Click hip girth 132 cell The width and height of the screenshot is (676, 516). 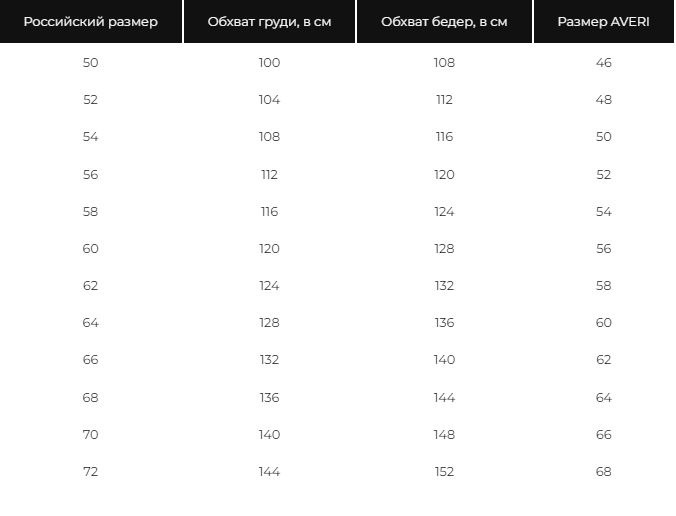pos(444,286)
